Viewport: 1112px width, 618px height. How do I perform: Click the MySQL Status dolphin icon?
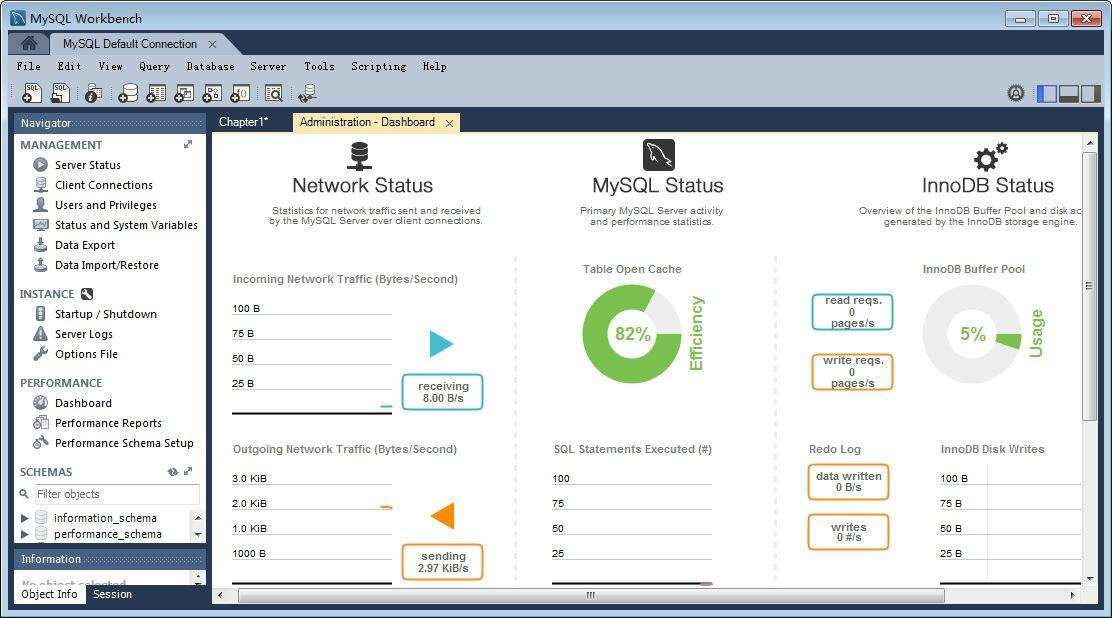click(659, 155)
